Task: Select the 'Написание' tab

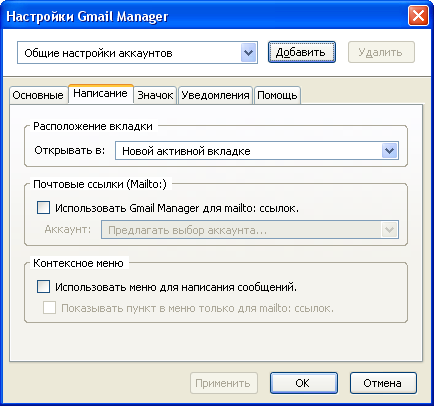Action: (x=100, y=94)
